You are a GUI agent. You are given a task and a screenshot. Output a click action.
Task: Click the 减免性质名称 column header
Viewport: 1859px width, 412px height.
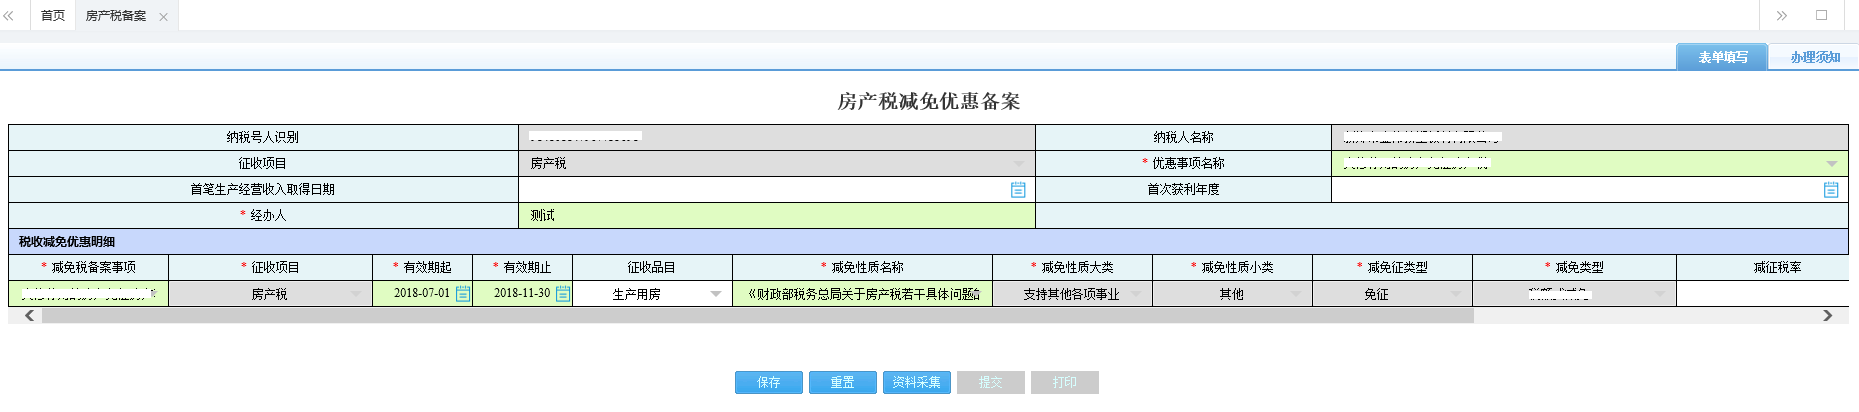[x=863, y=267]
